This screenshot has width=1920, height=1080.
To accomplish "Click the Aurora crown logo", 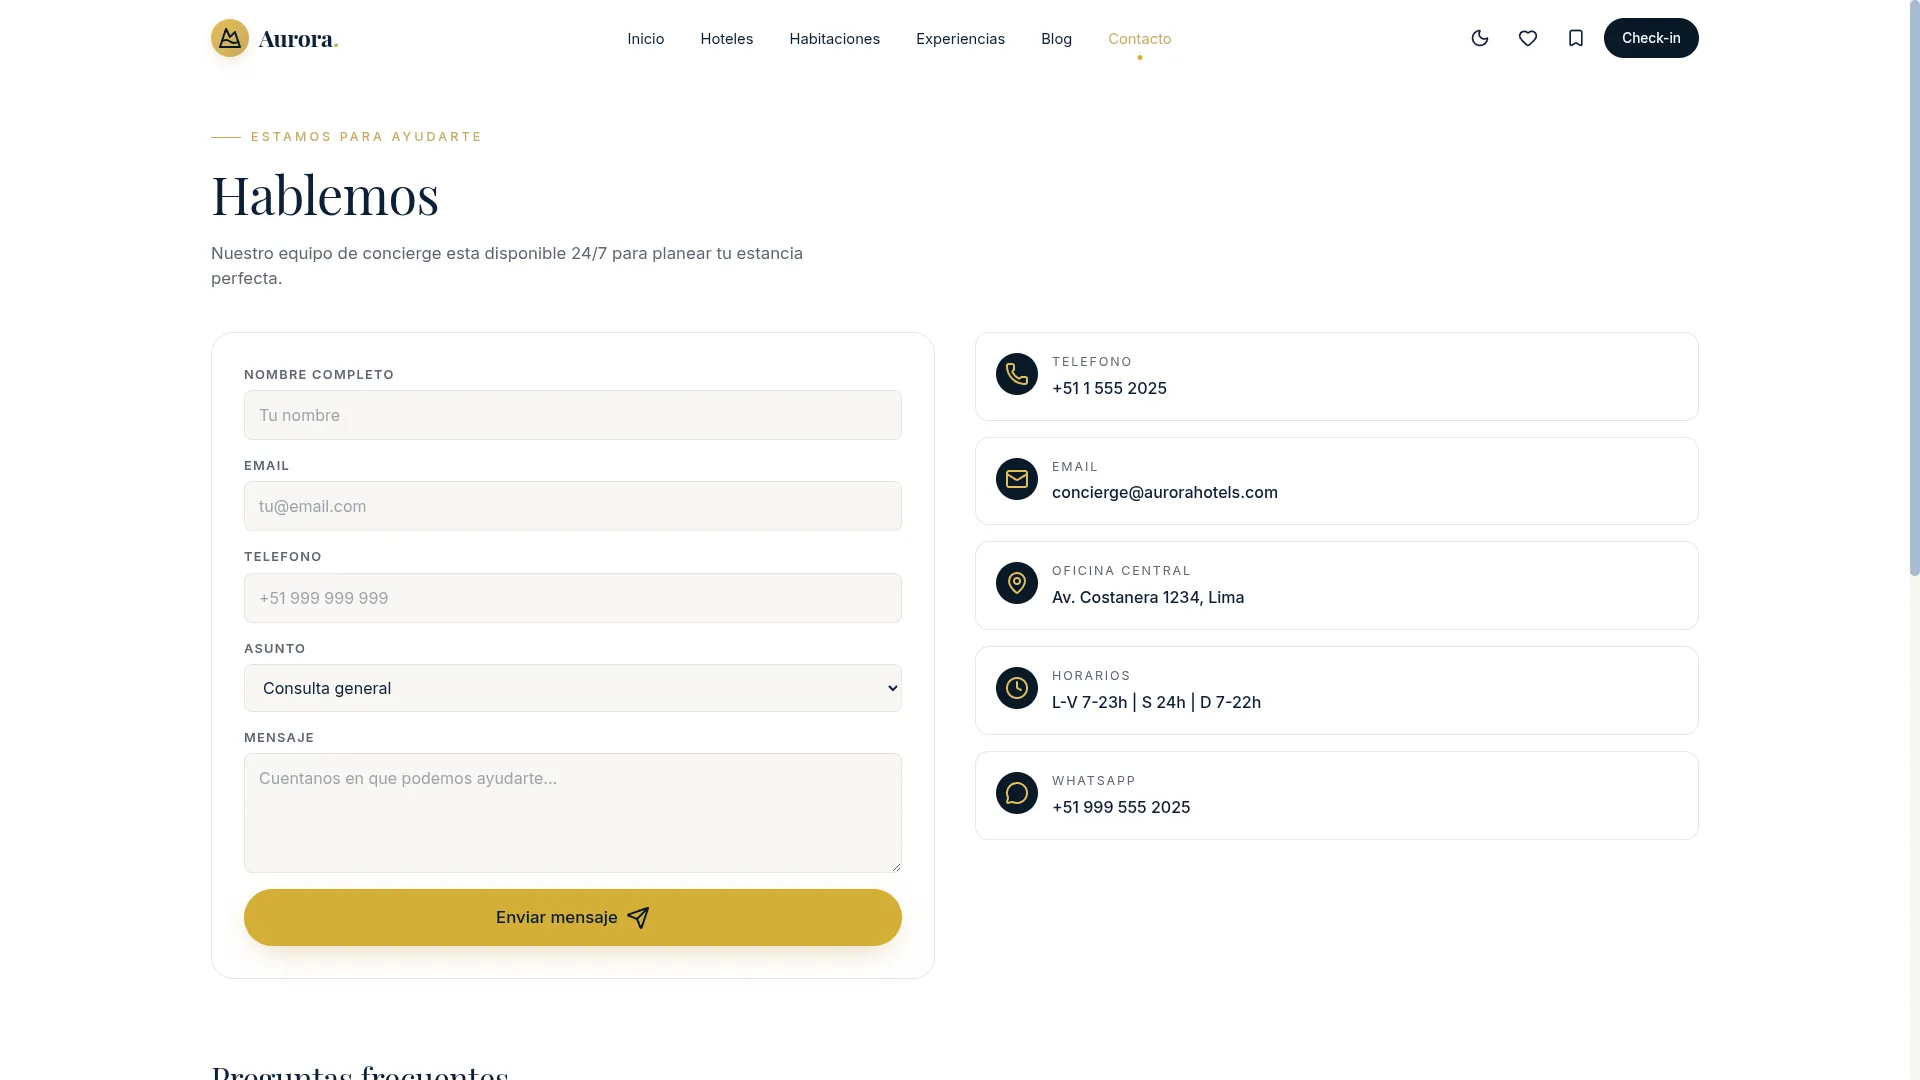I will click(230, 38).
